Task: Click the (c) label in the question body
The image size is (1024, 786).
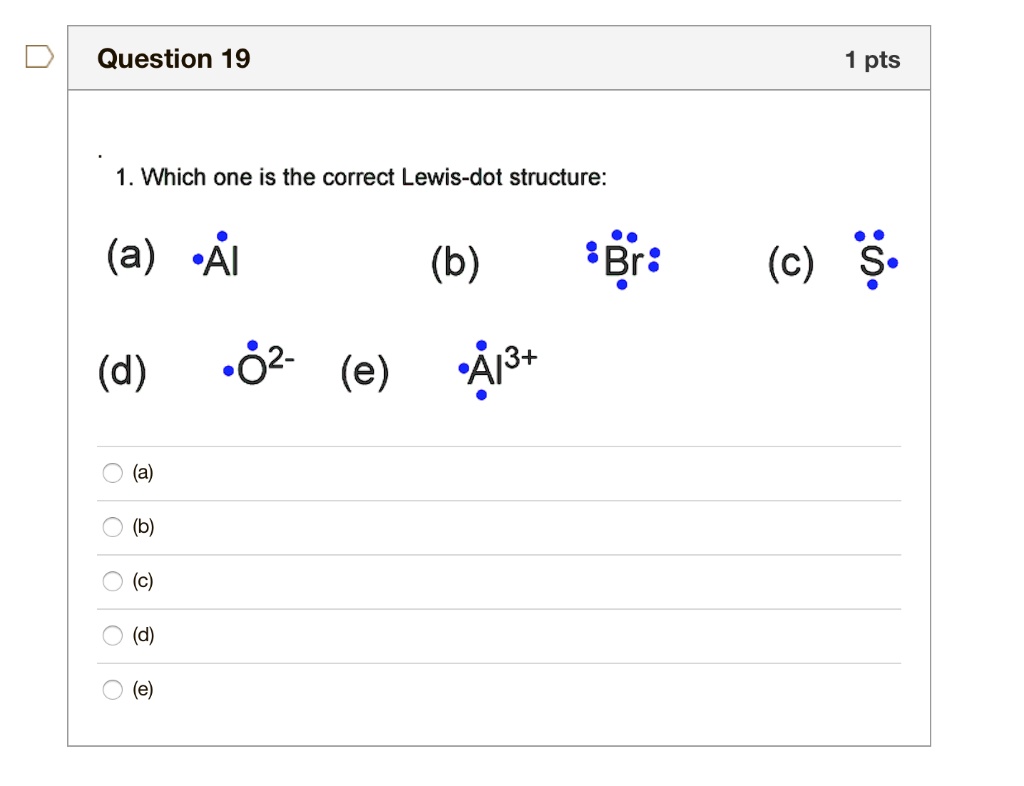Action: pyautogui.click(x=789, y=264)
